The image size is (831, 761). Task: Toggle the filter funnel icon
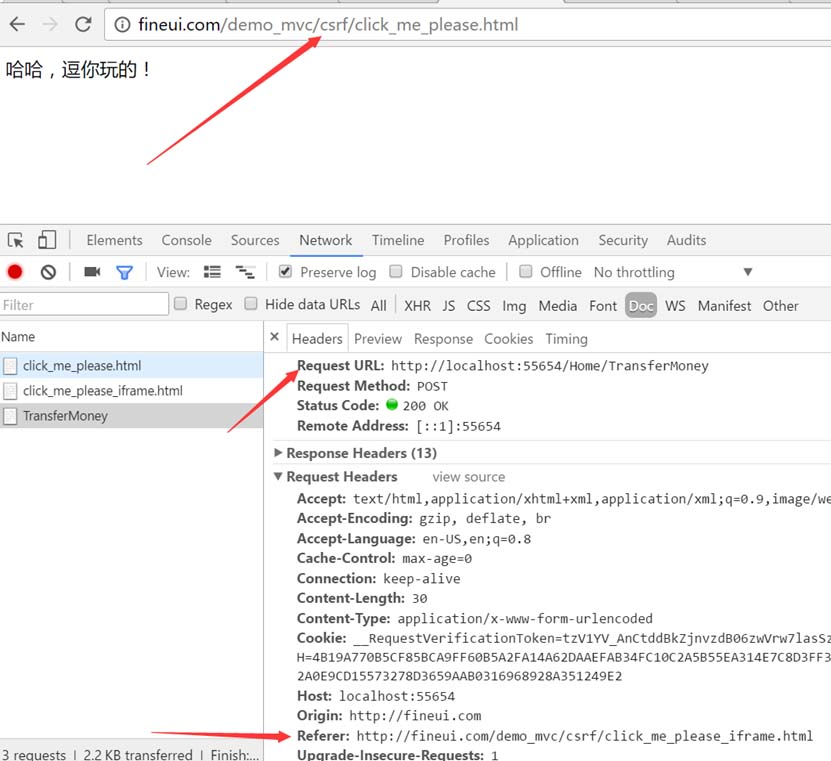click(x=125, y=272)
